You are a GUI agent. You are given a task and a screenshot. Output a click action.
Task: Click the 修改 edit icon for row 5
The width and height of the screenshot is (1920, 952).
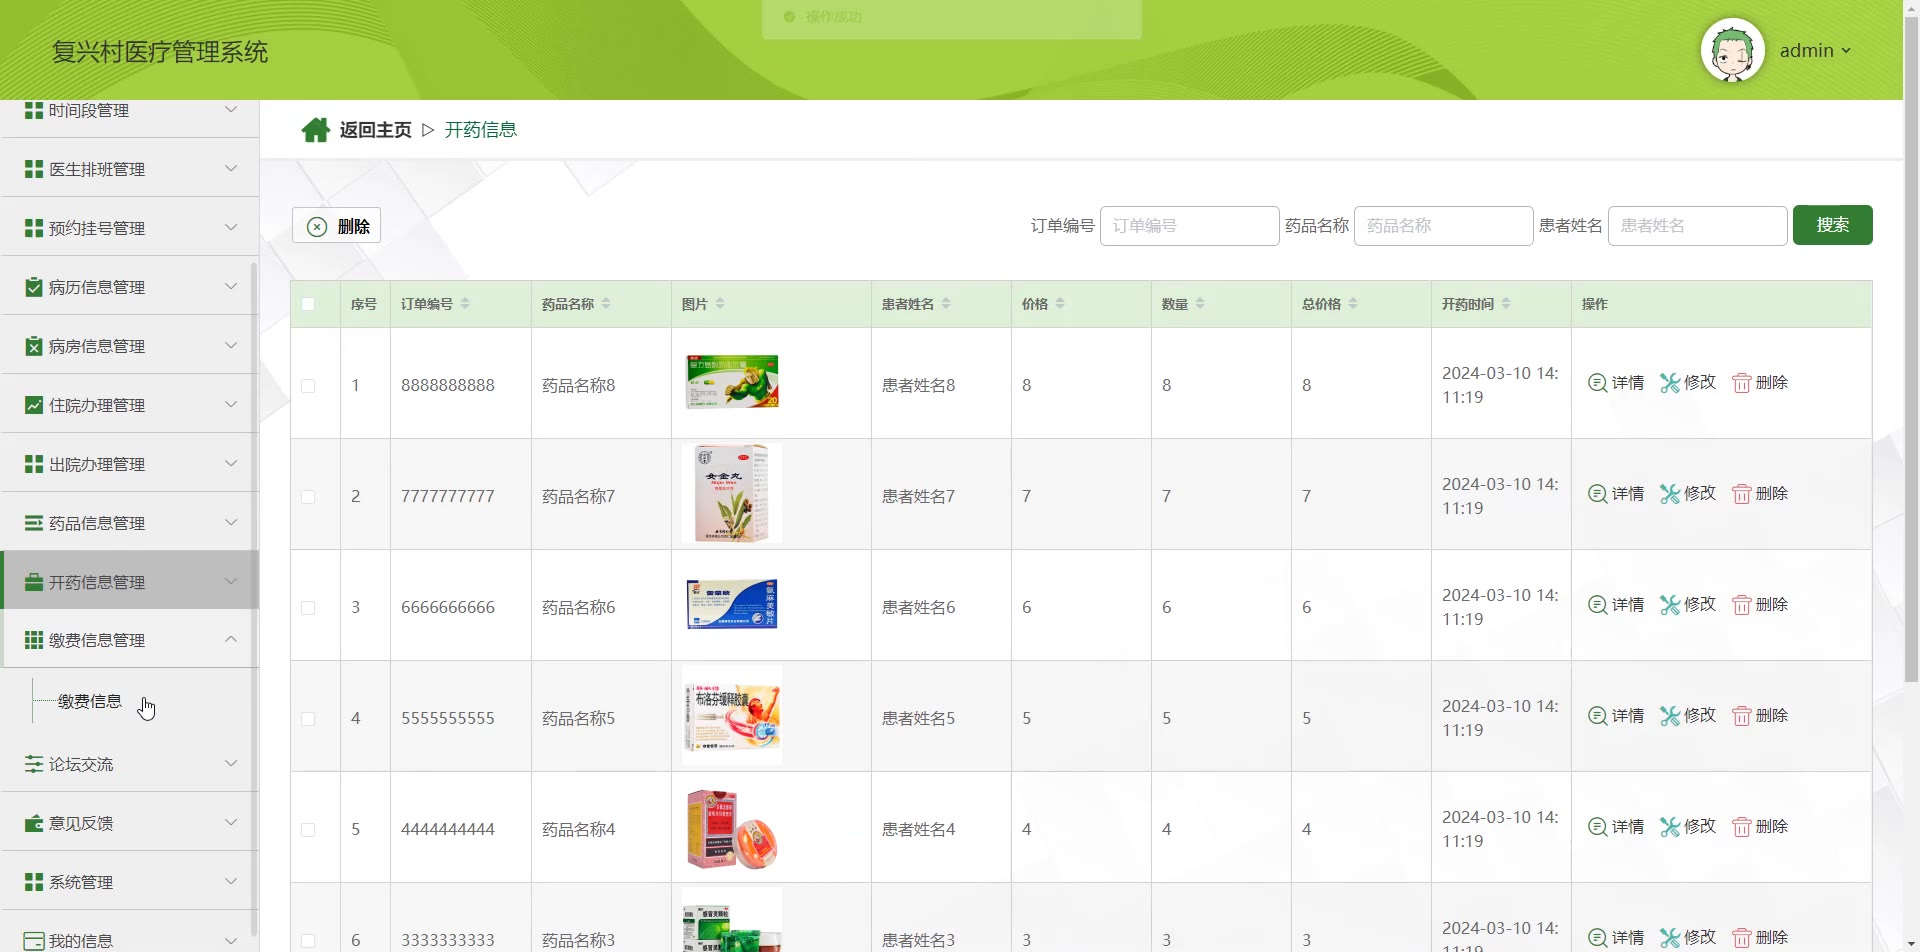click(x=1670, y=827)
